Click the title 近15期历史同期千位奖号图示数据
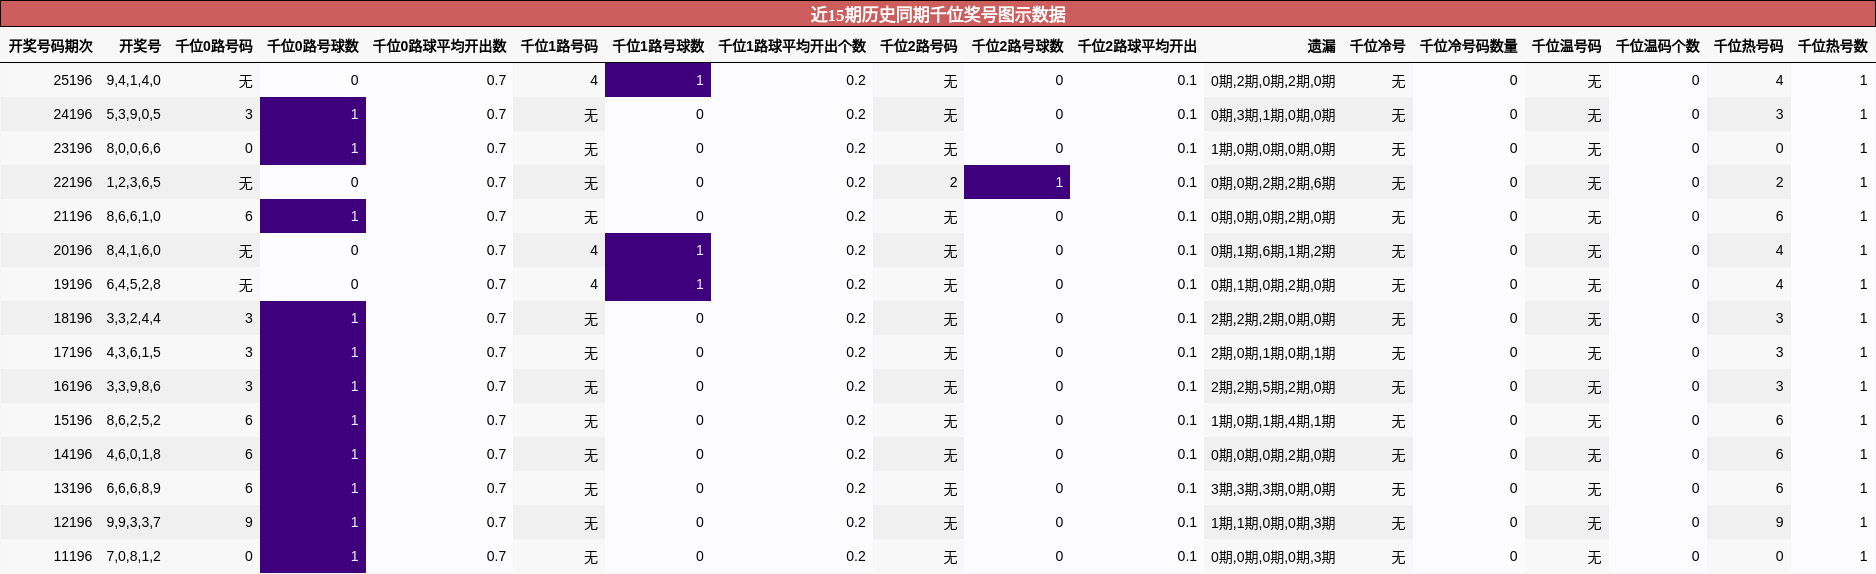1876x574 pixels. 938,14
